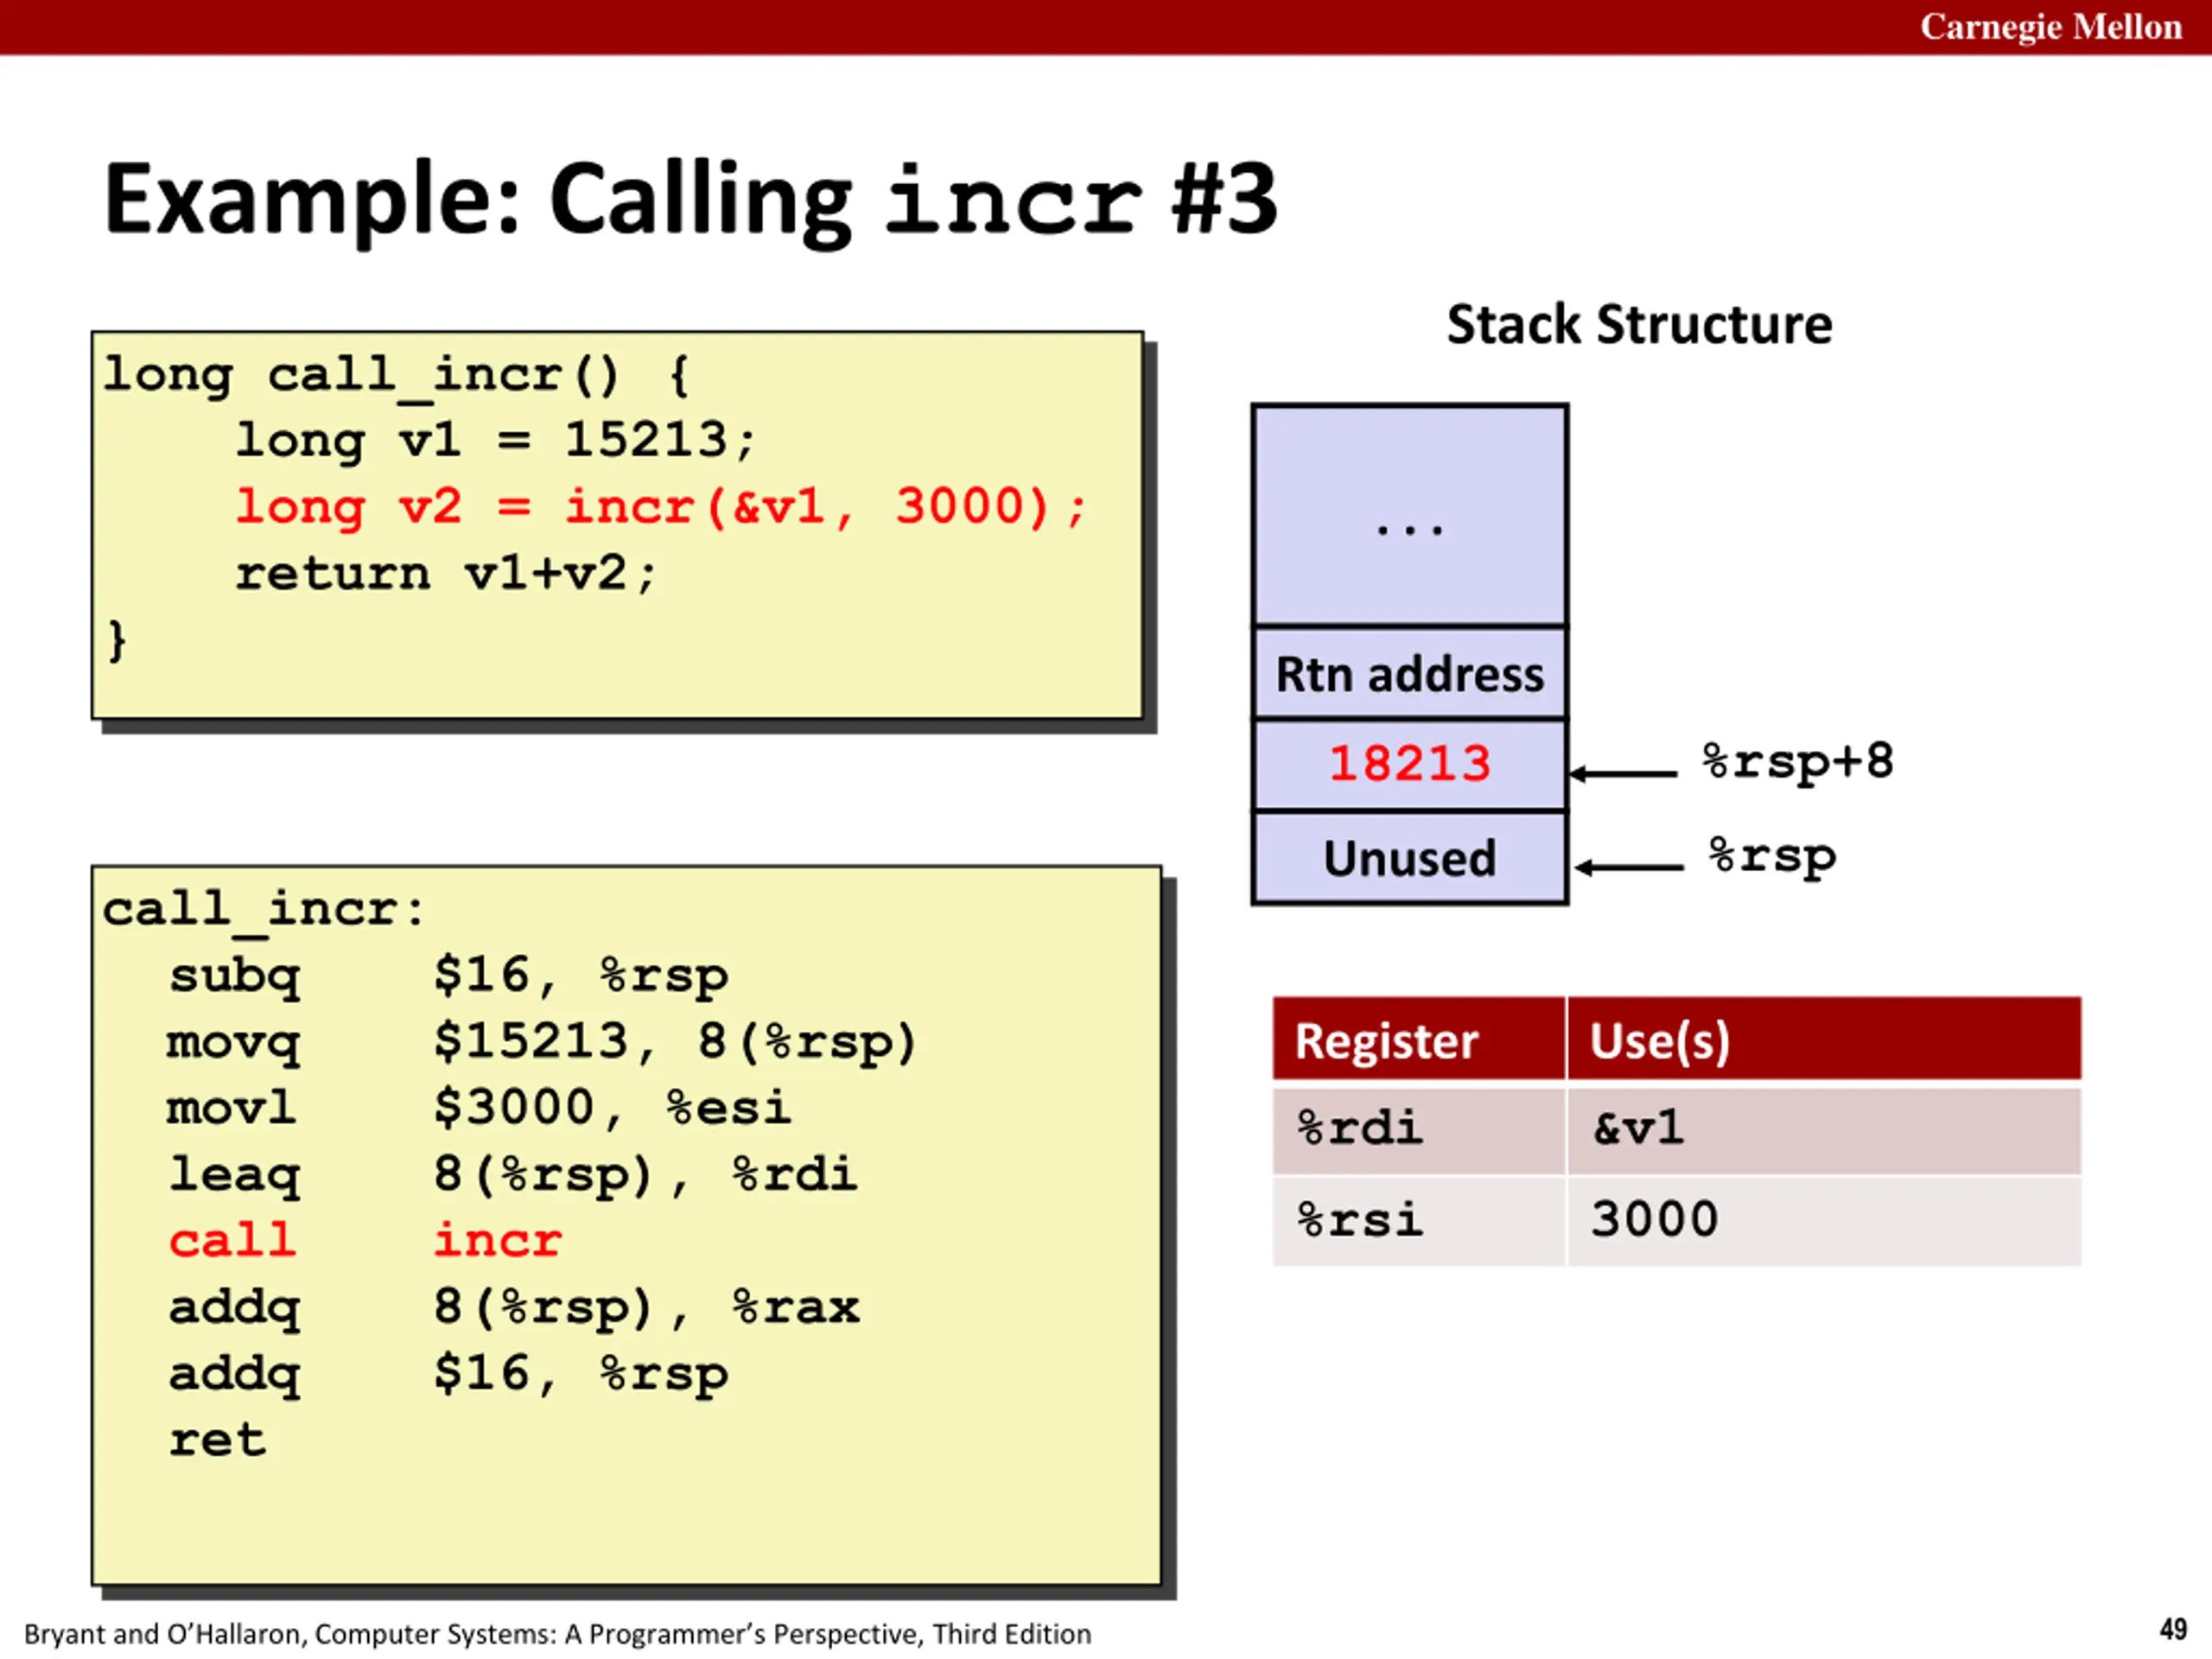
Task: Click the slide number '49'
Action: (2172, 1630)
